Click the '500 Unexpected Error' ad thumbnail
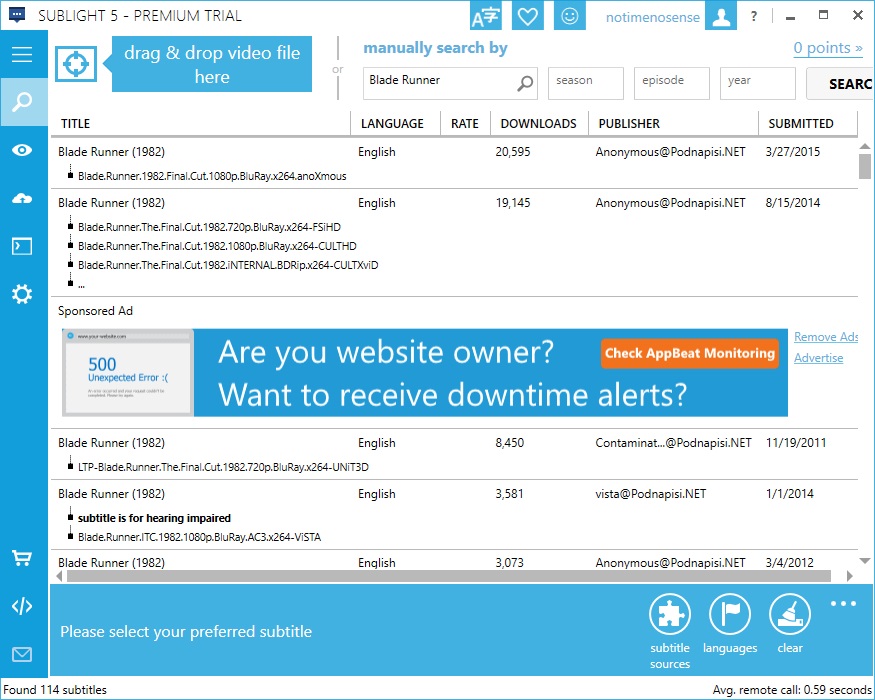Screen dimensions: 875x700 click(128, 372)
